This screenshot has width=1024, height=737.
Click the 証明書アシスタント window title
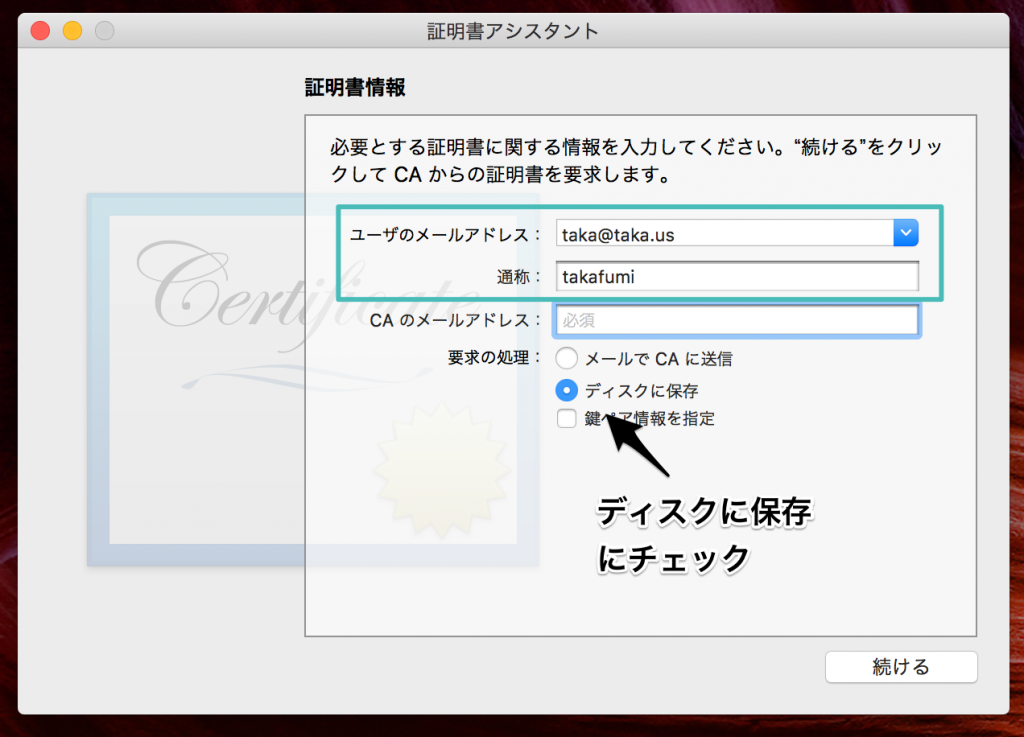point(513,31)
